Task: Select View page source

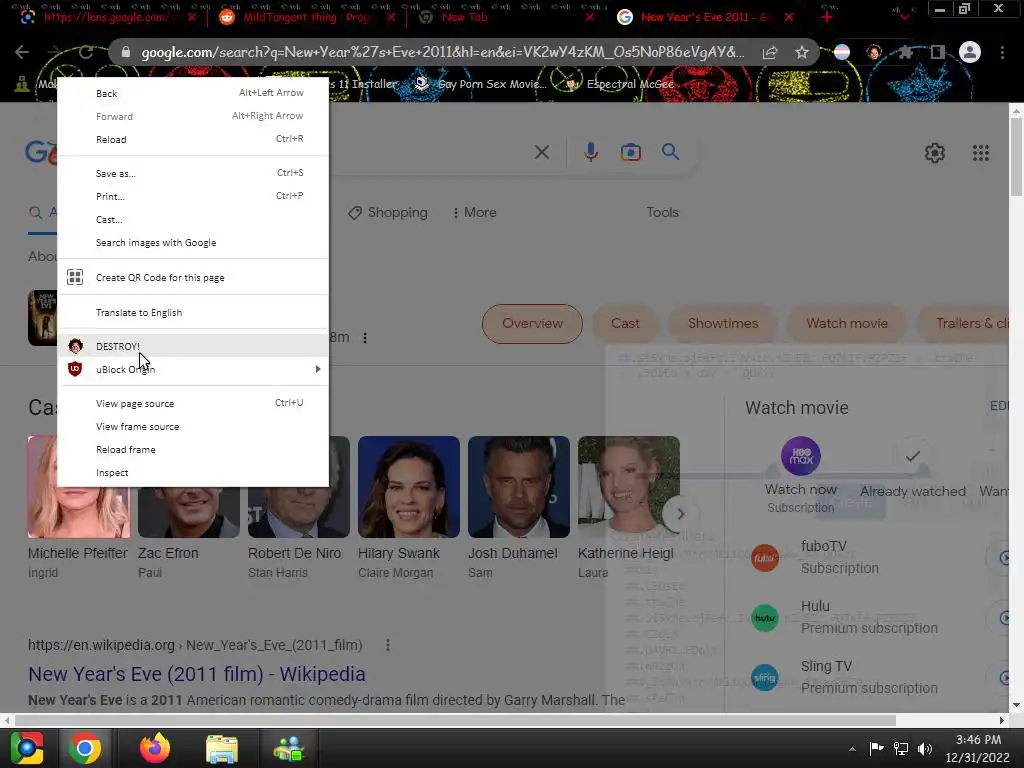Action: click(x=193, y=403)
